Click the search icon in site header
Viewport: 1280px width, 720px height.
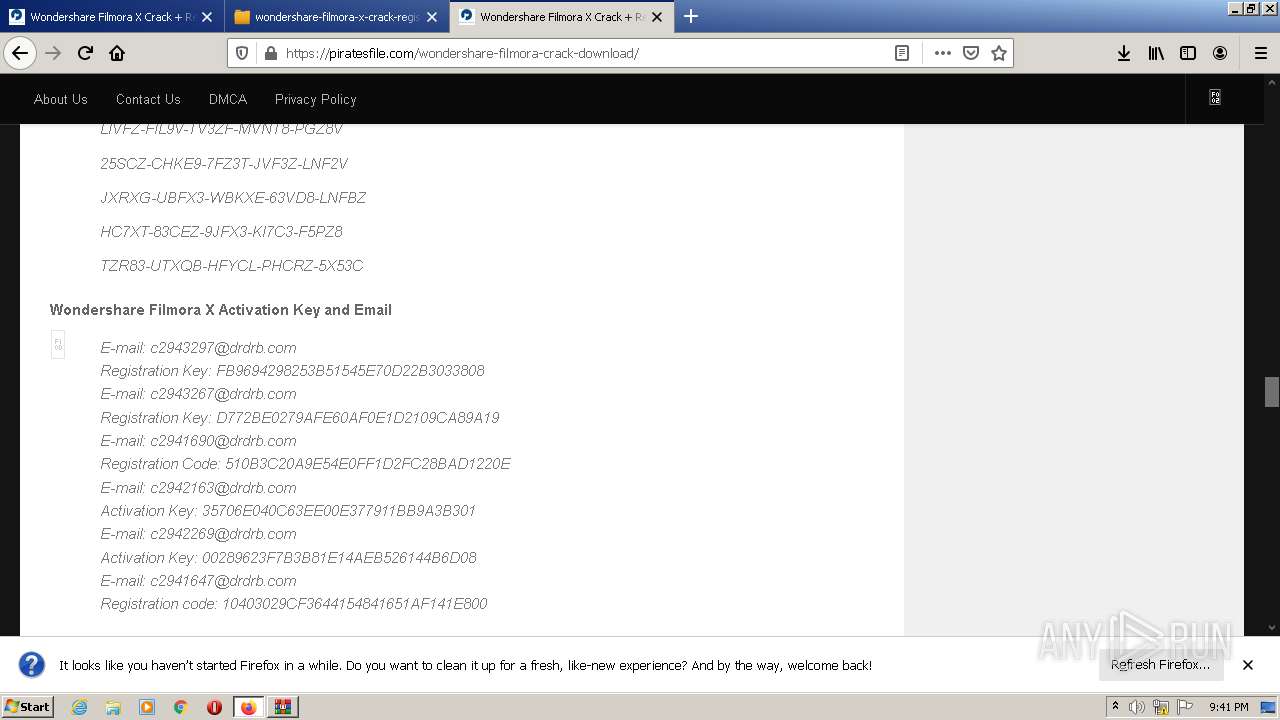point(1215,98)
